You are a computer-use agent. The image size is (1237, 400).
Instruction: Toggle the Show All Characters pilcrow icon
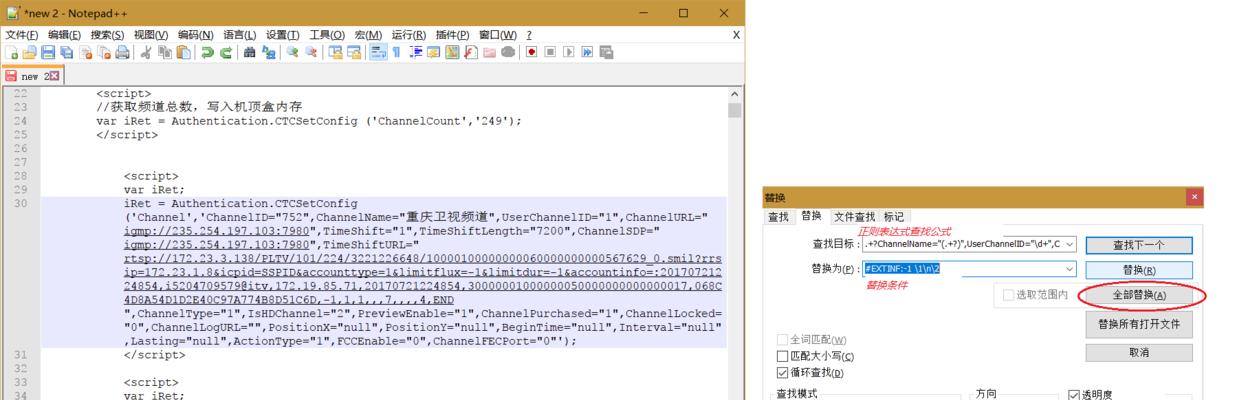point(396,52)
